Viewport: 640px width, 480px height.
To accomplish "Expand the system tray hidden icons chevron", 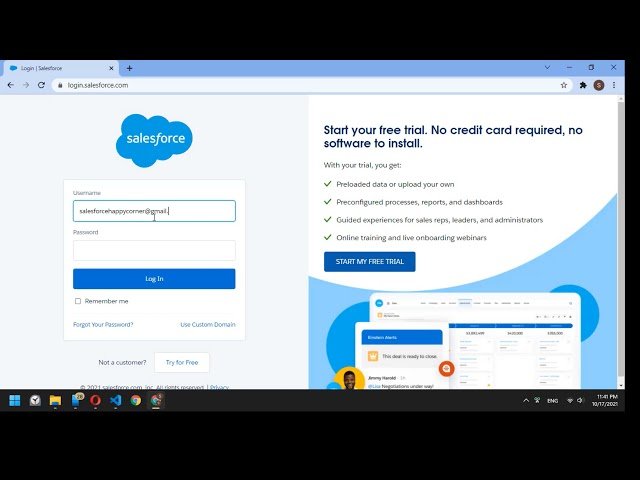I will tap(526, 400).
